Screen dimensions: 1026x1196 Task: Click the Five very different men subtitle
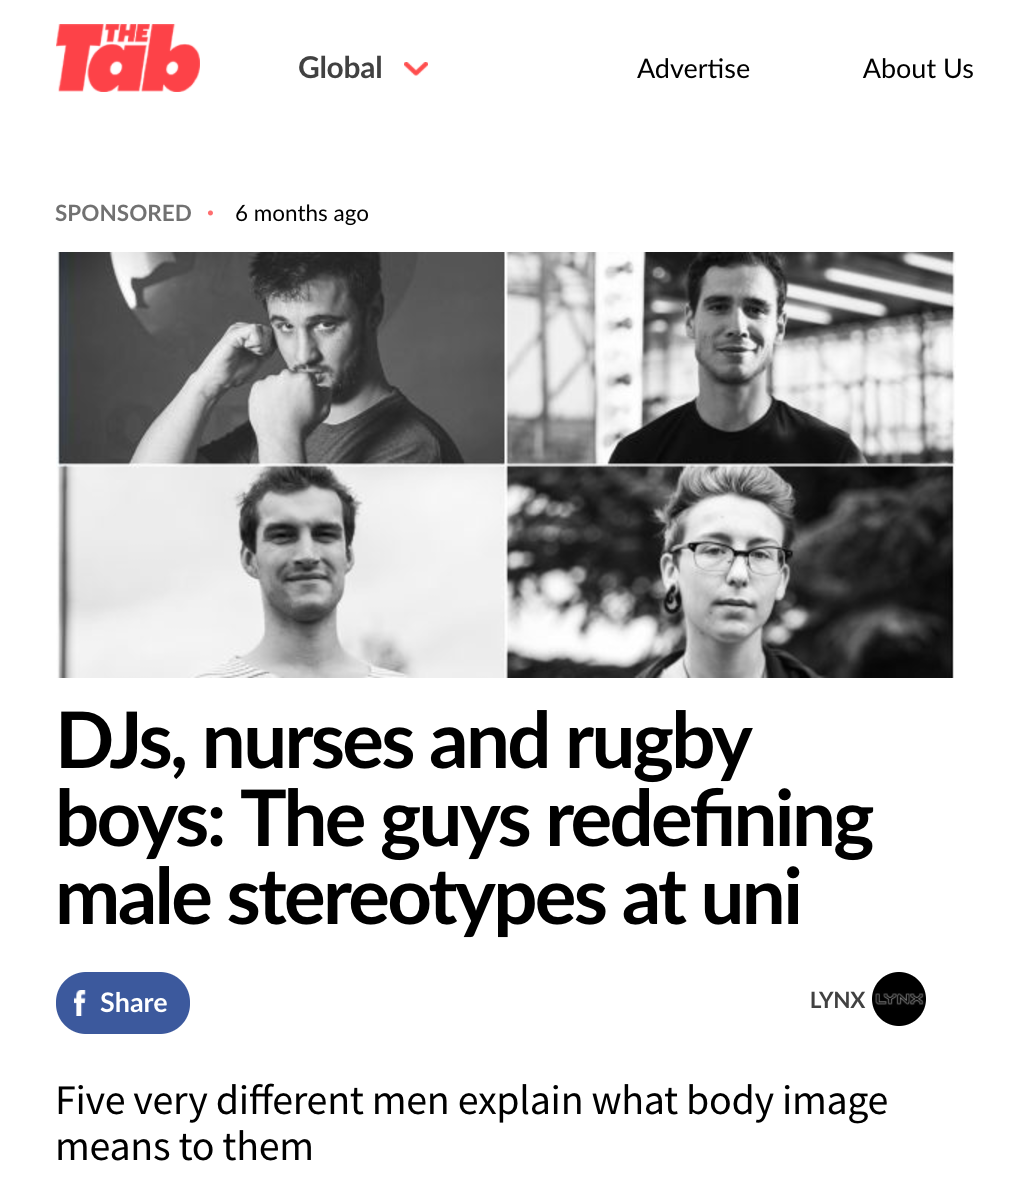pyautogui.click(x=471, y=1124)
